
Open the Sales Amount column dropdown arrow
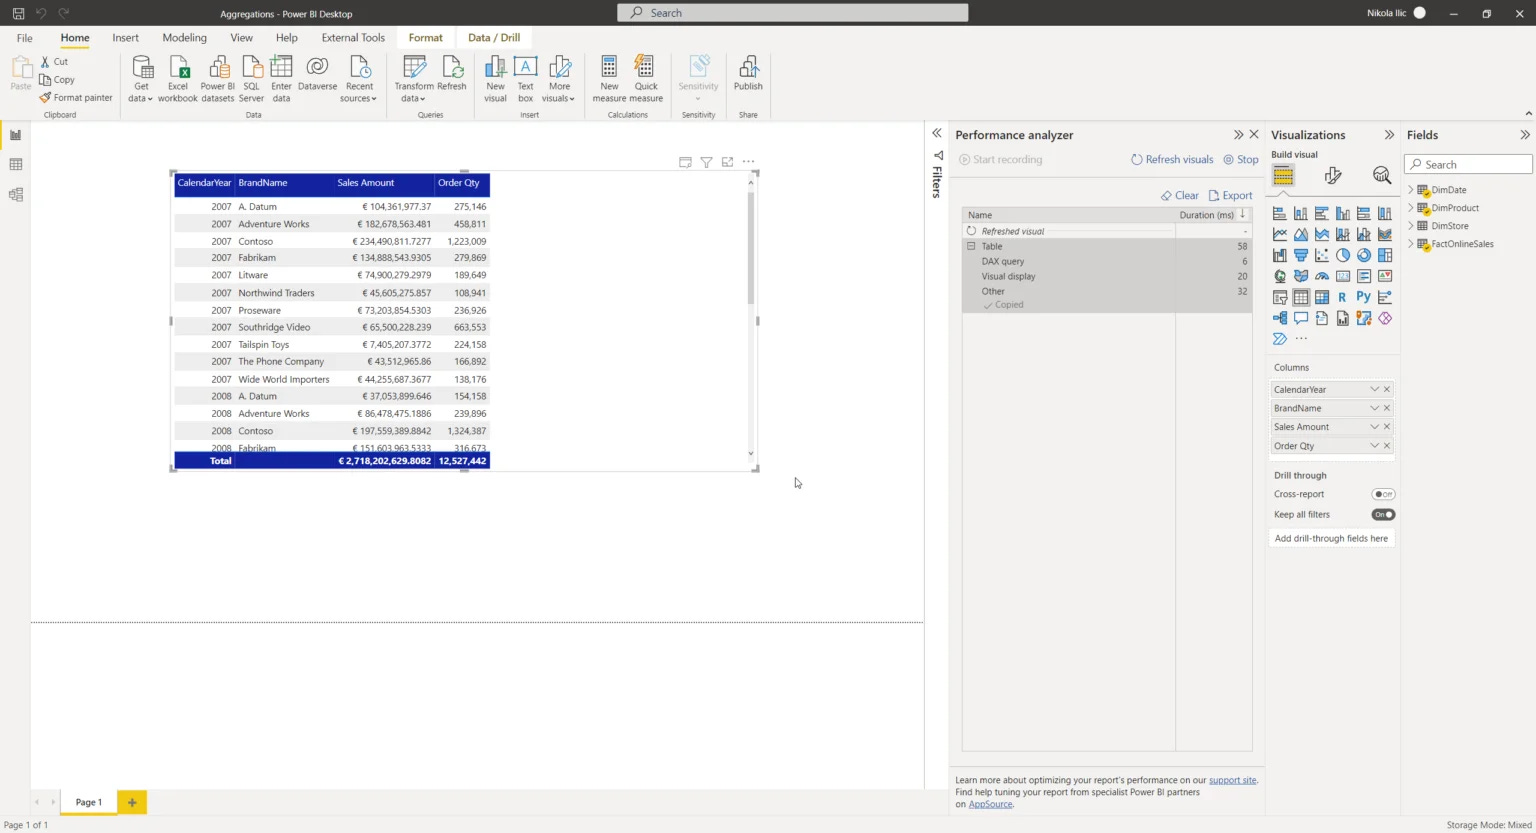(x=1374, y=427)
